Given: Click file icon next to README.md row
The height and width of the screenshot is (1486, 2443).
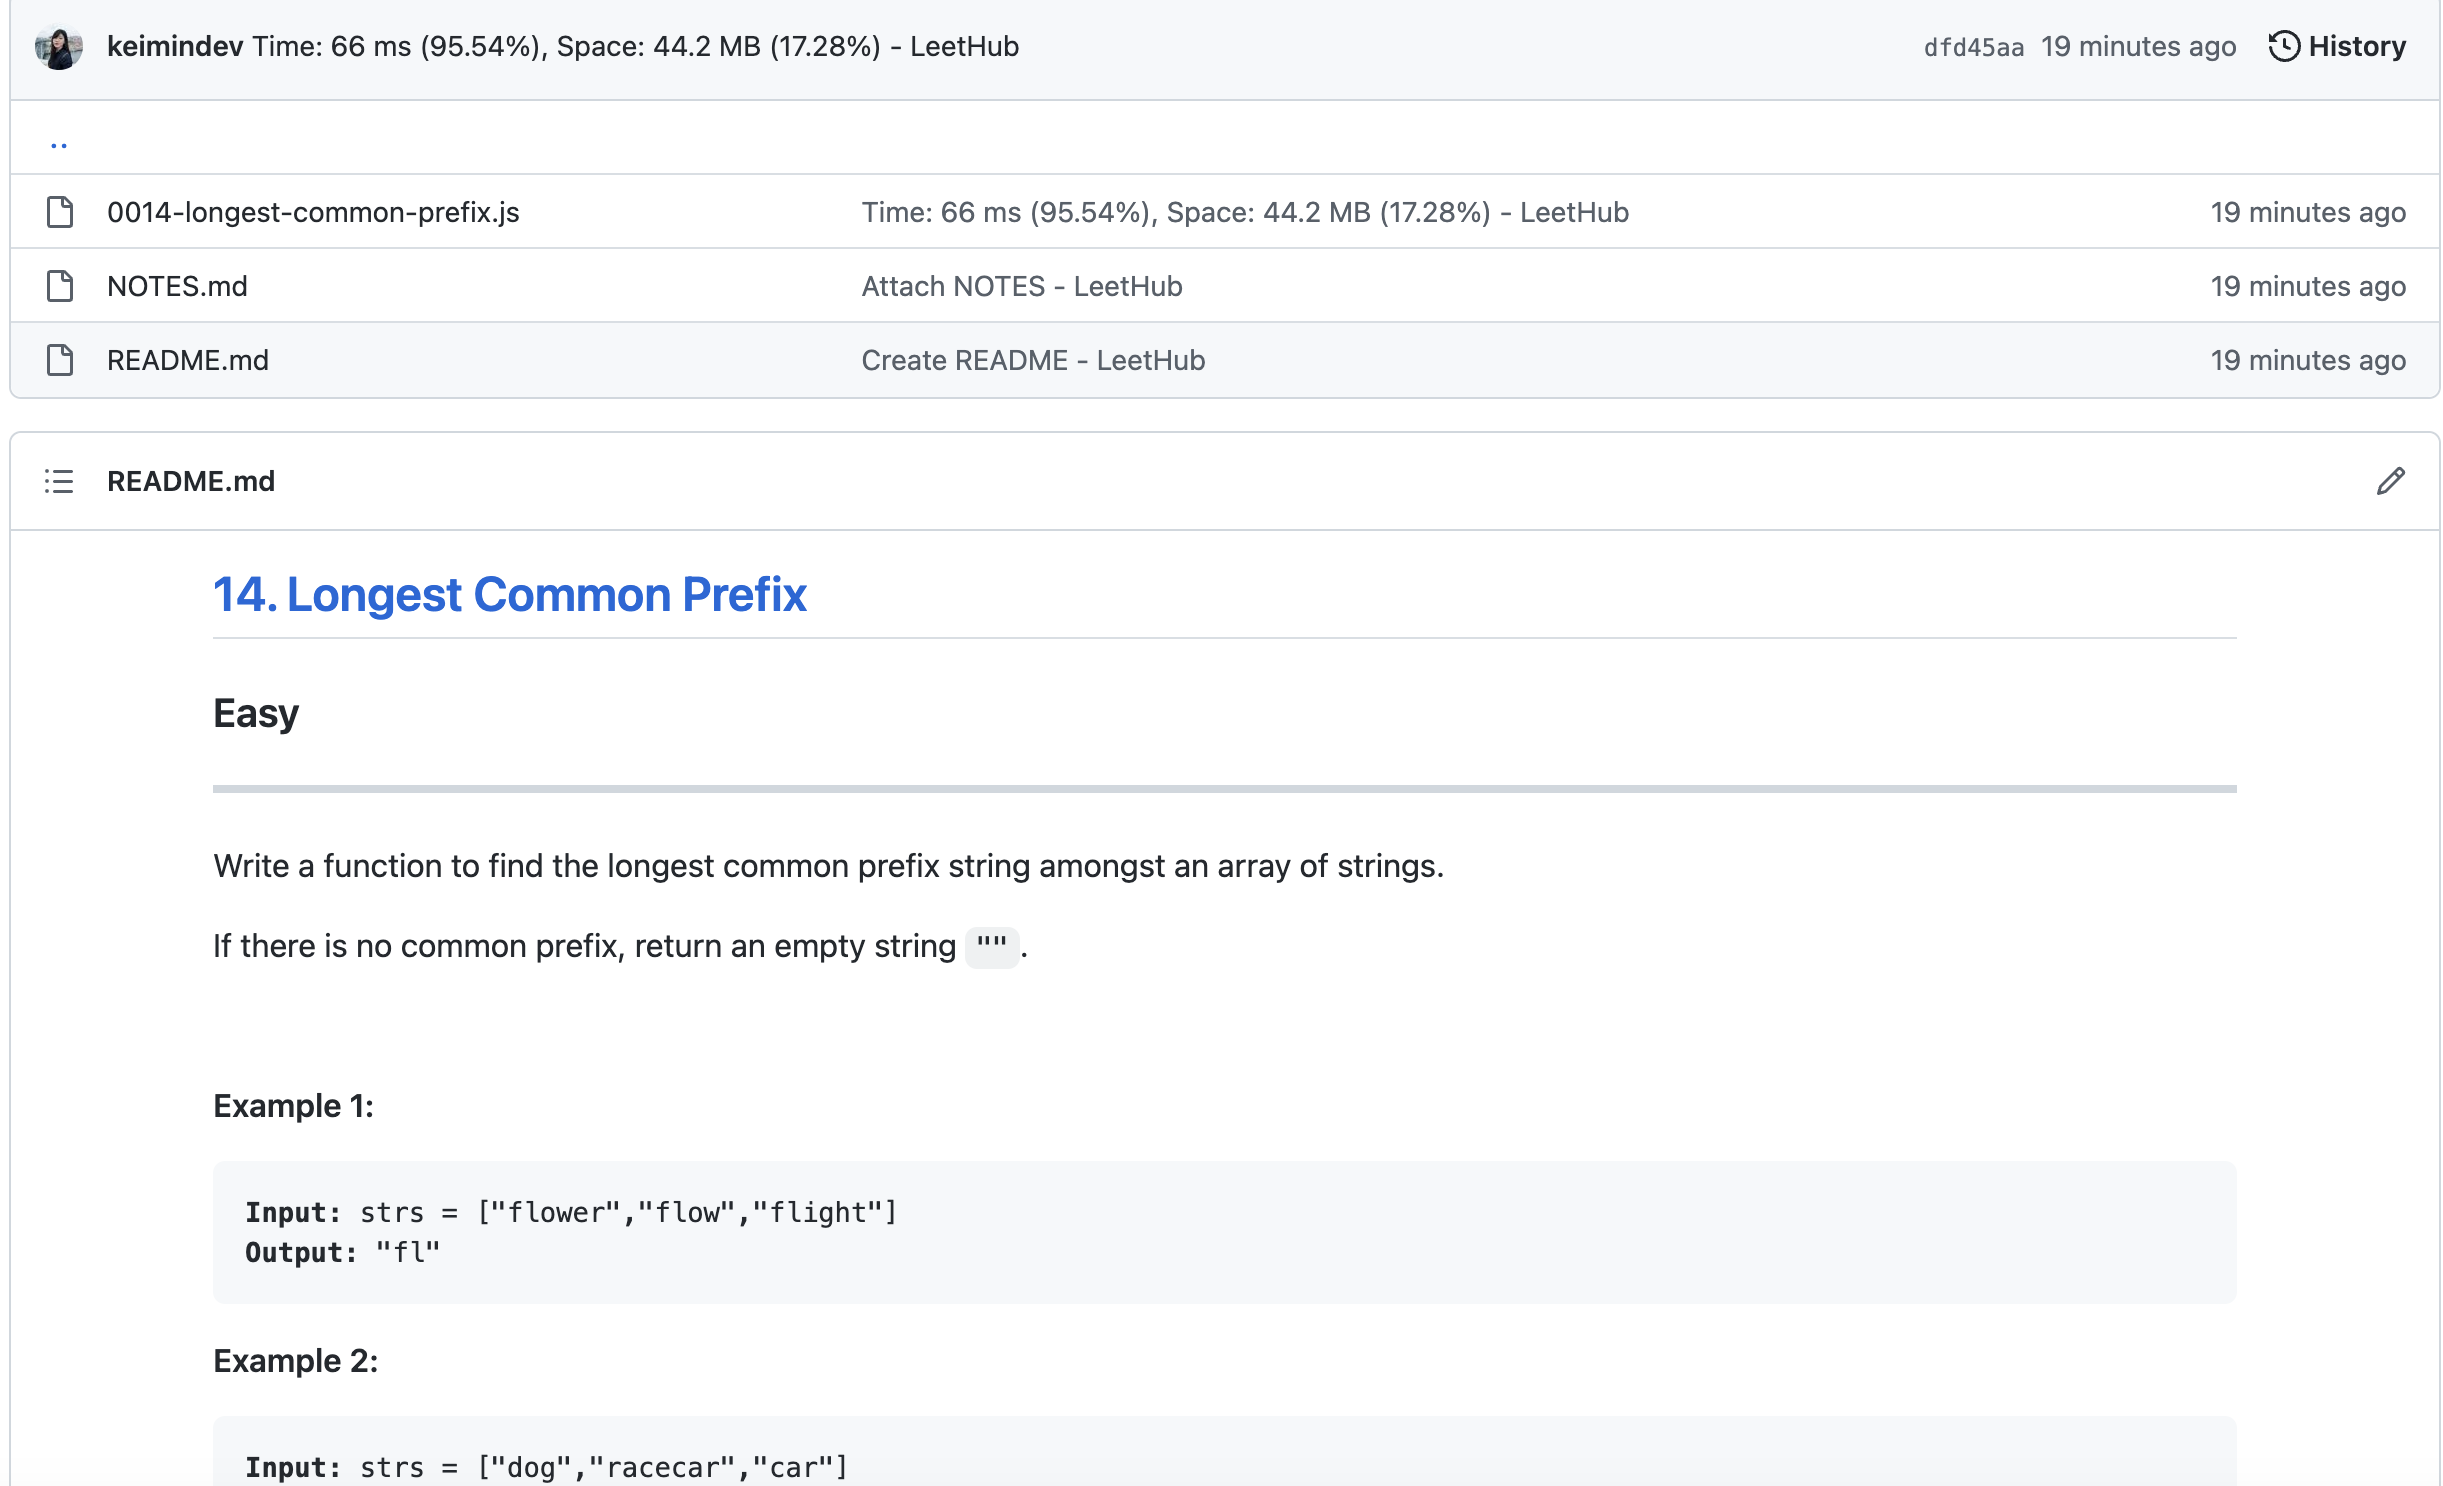Looking at the screenshot, I should tap(60, 360).
